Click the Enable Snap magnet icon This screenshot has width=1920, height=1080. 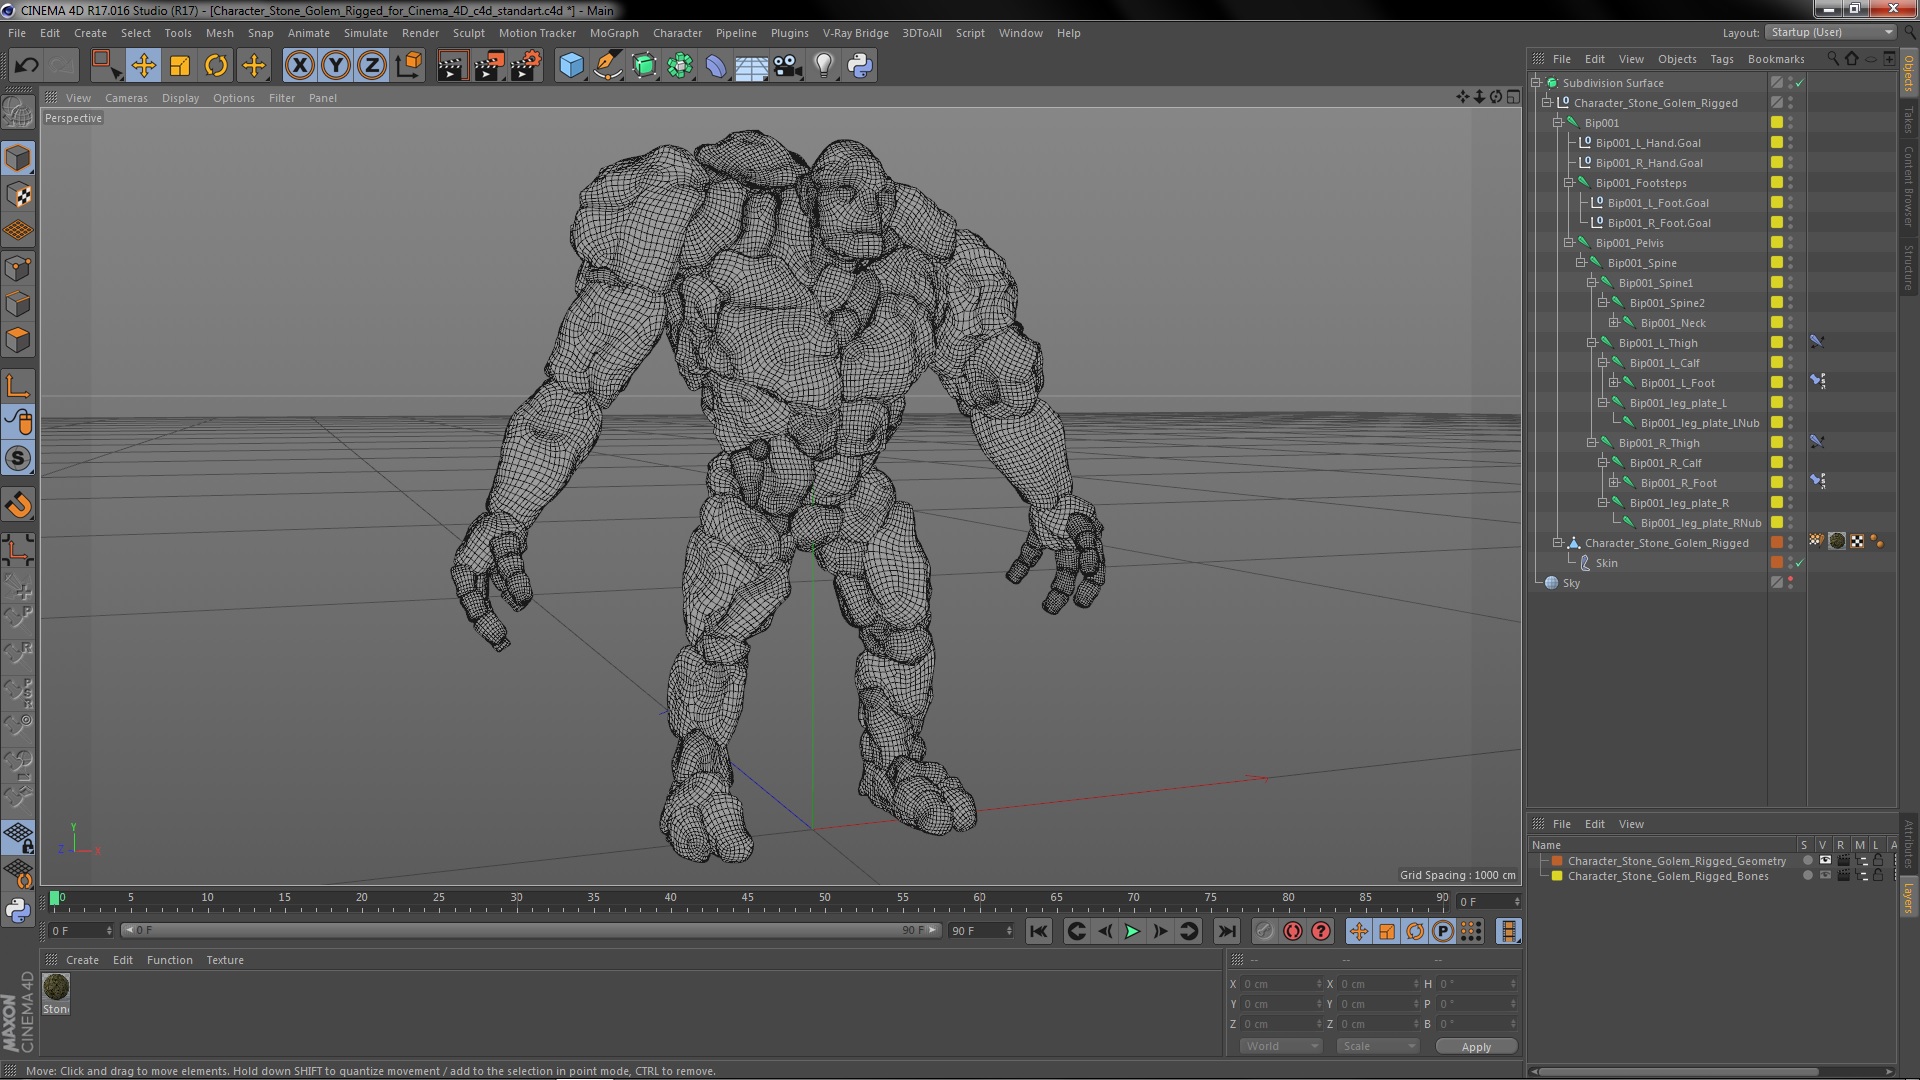pos(18,505)
